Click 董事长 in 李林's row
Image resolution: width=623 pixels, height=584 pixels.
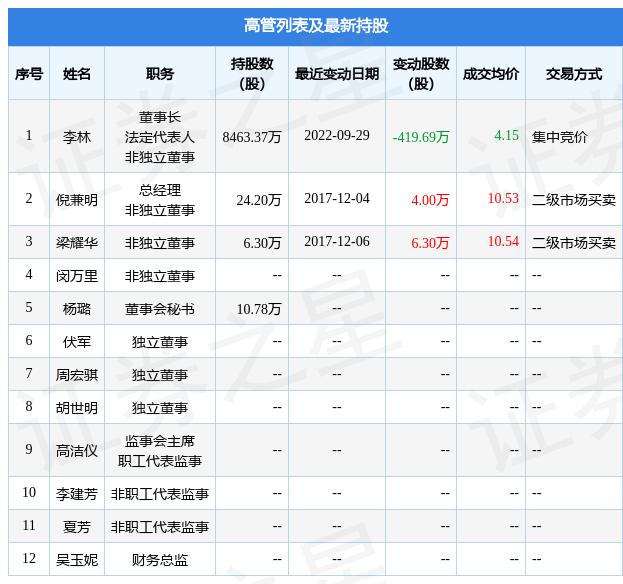pyautogui.click(x=160, y=117)
